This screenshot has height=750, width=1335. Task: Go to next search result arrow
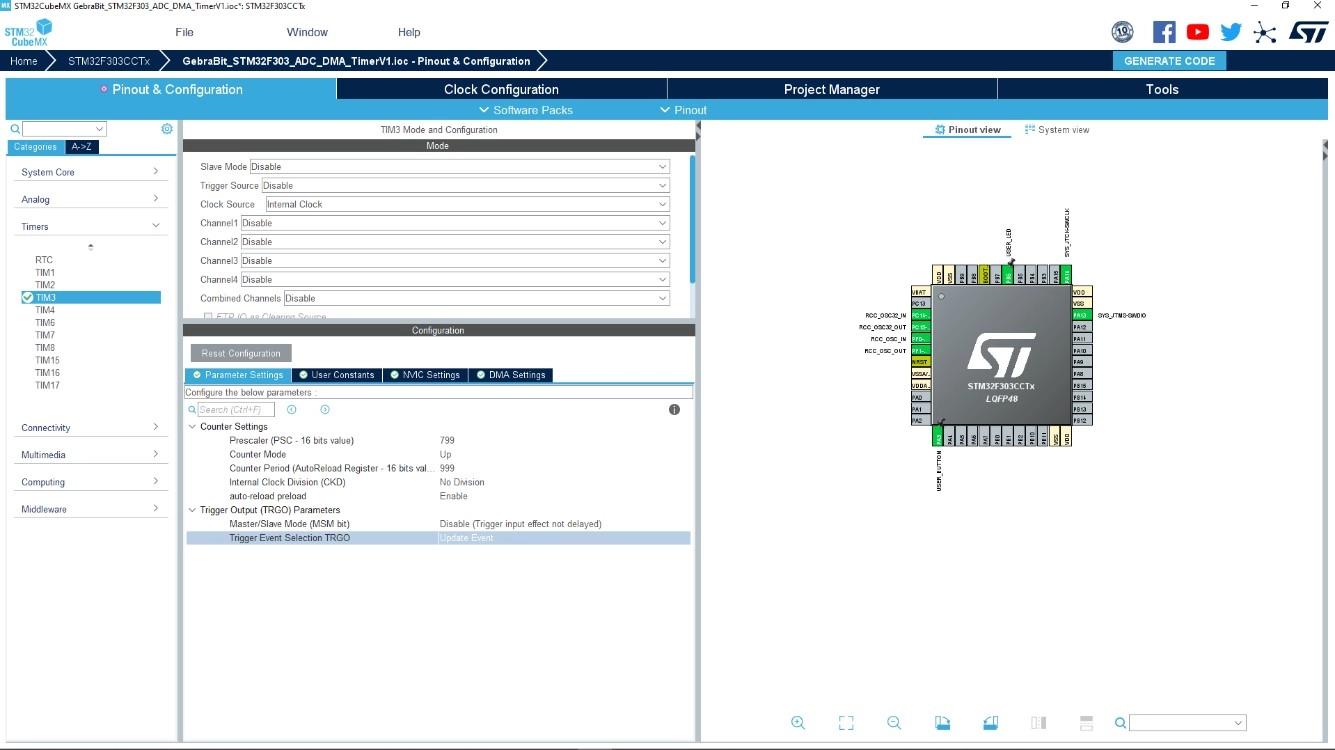tap(325, 410)
